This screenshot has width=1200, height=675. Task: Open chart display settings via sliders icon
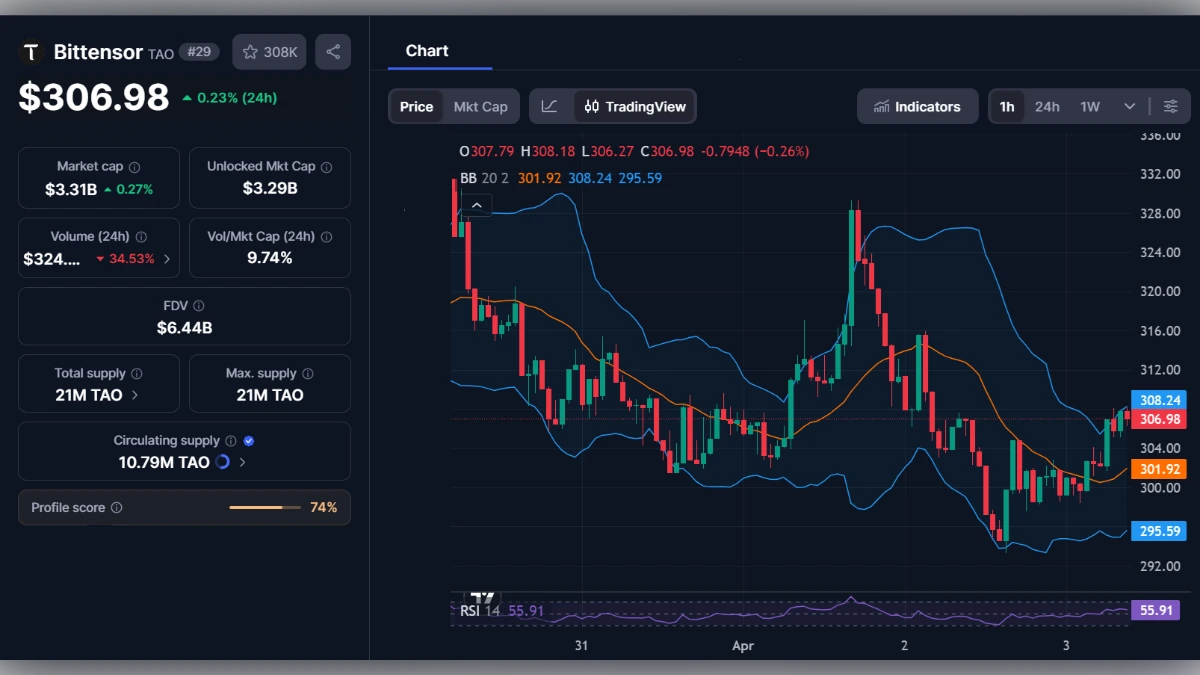point(1170,105)
